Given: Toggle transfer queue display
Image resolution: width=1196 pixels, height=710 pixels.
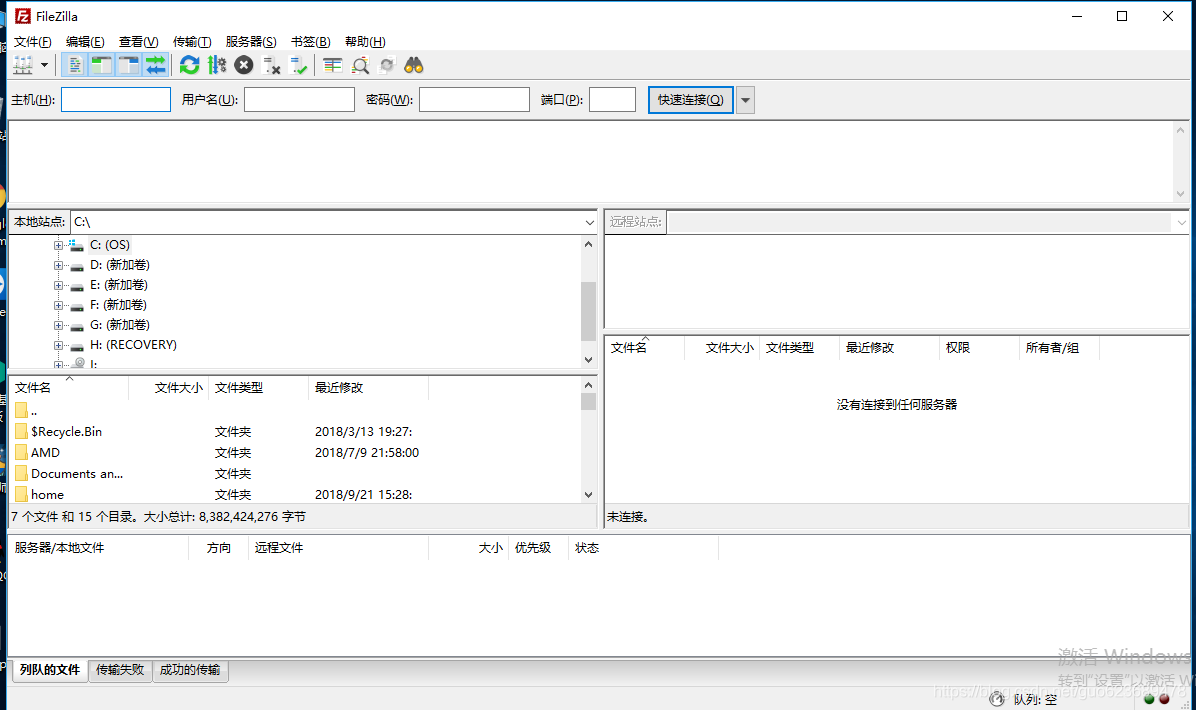Looking at the screenshot, I should [x=156, y=66].
